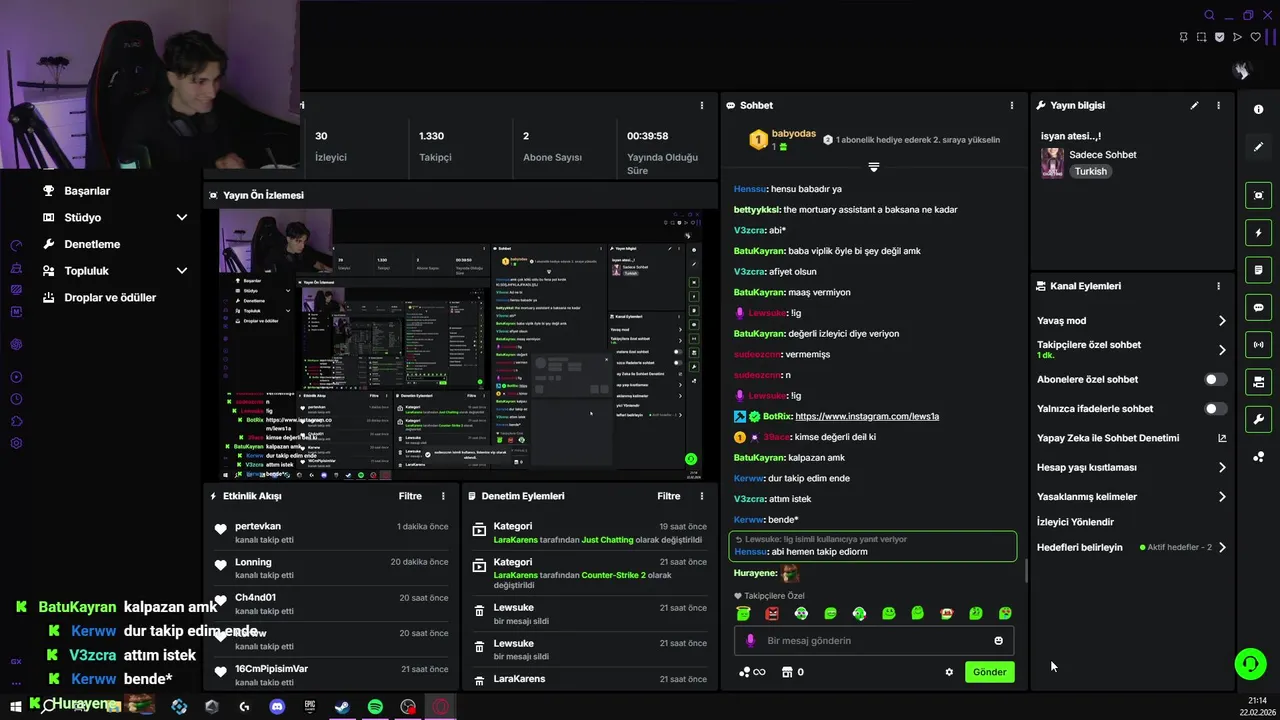The width and height of the screenshot is (1280, 720).
Task: Open Yapay Zeka ile Sohbet Denetimi link
Action: [1108, 438]
